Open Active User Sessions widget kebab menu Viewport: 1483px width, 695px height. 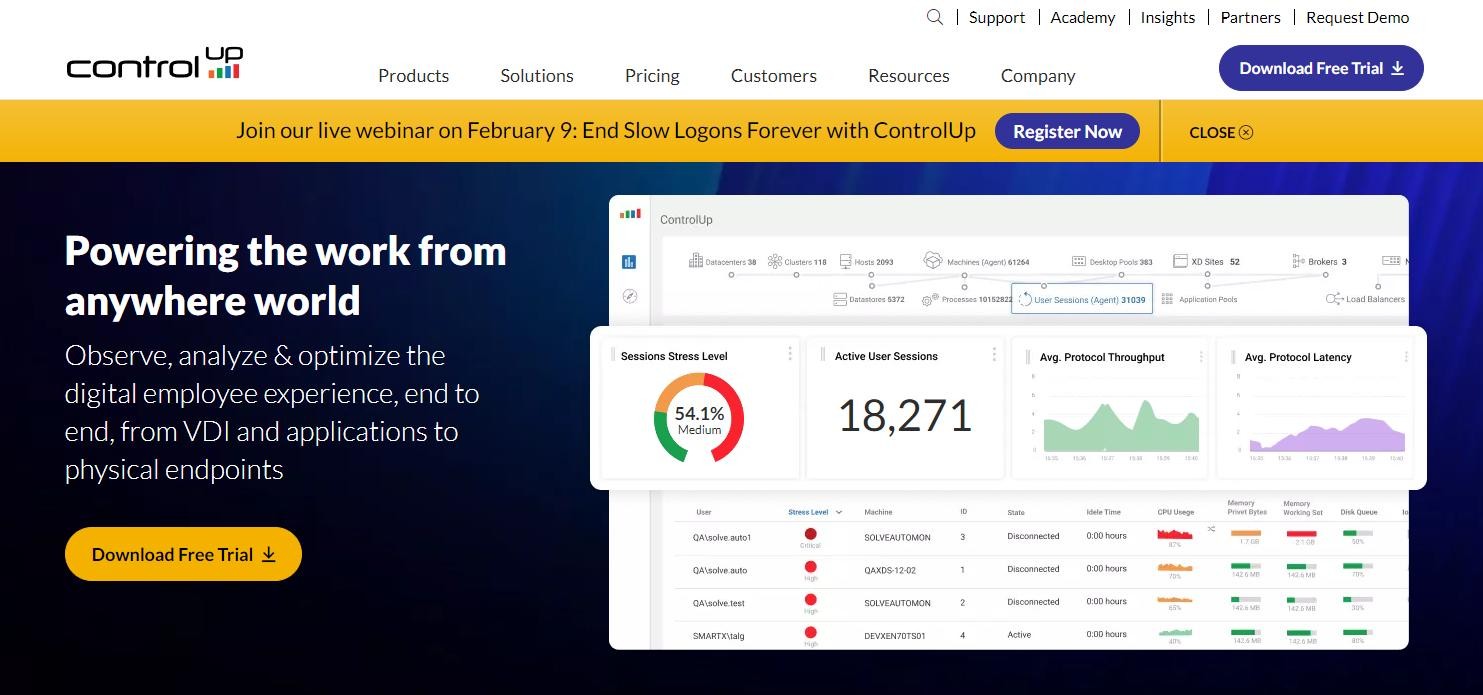click(994, 354)
